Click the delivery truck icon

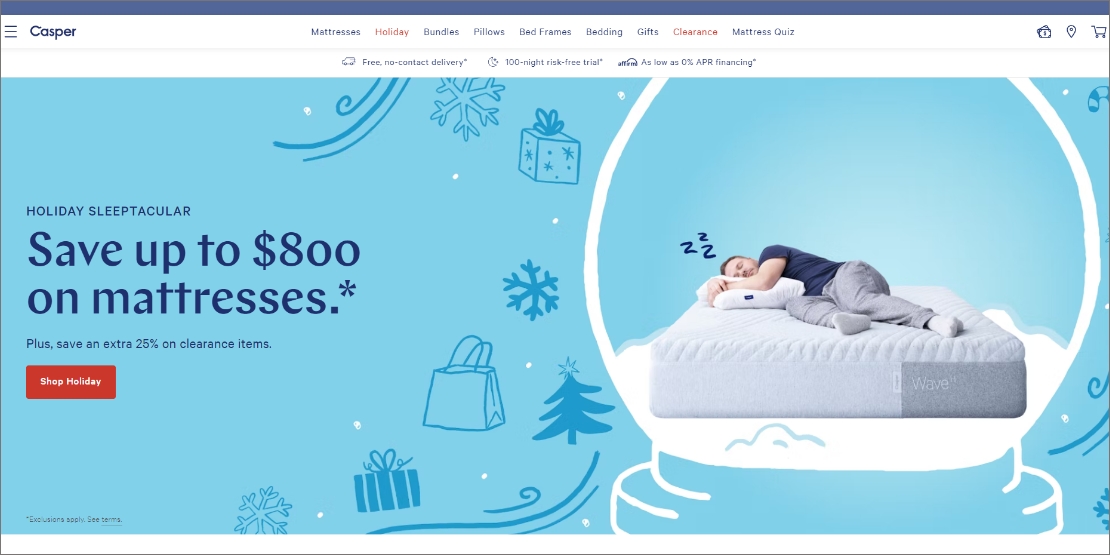click(348, 62)
